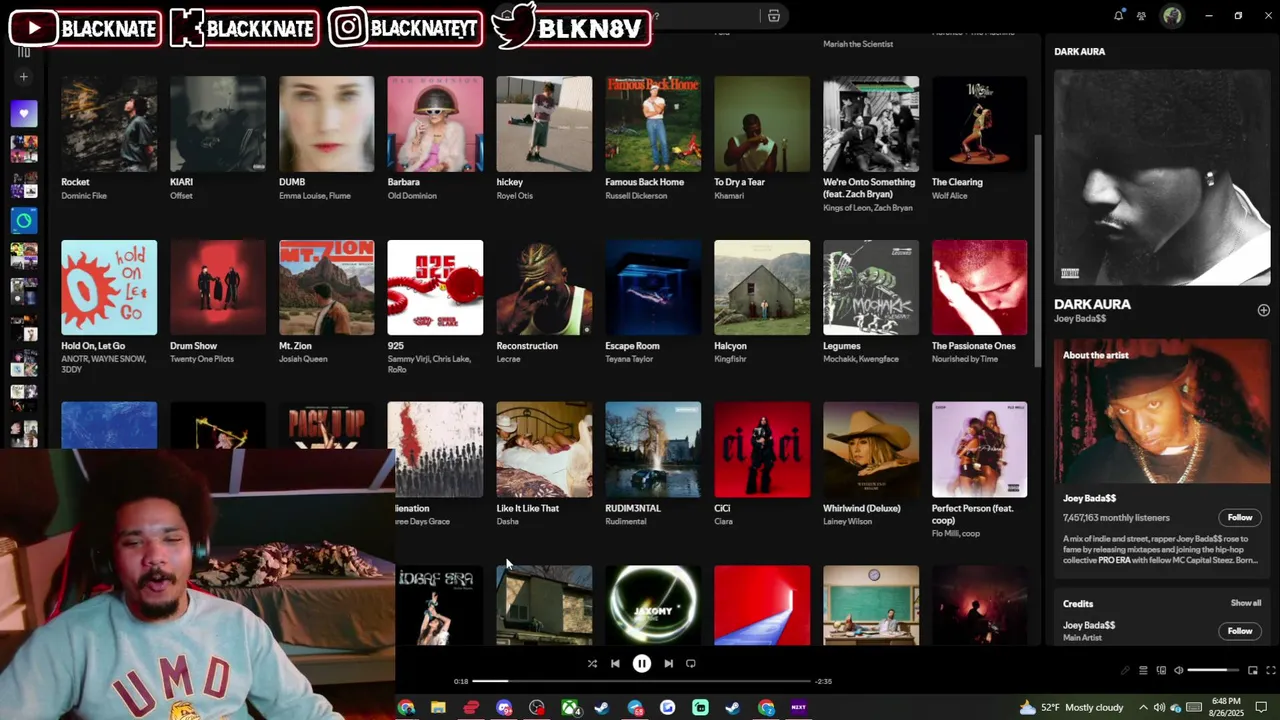Skip to the previous track
The width and height of the screenshot is (1280, 720).
tap(615, 663)
